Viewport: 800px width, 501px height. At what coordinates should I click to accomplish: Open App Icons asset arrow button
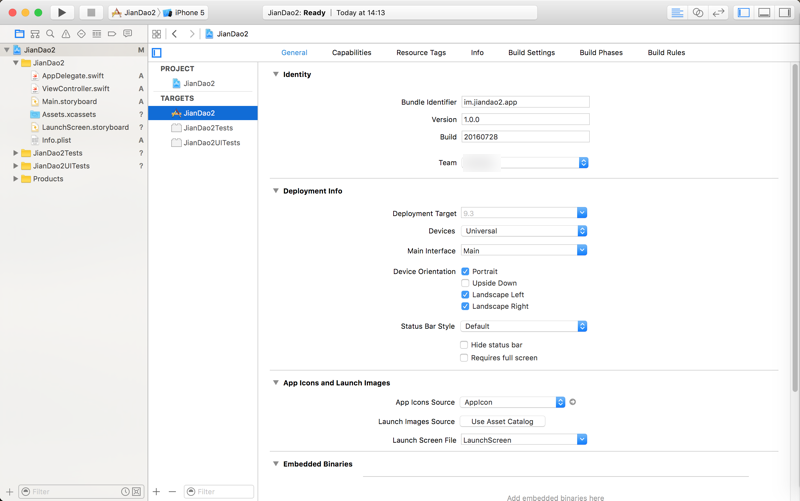pos(572,402)
